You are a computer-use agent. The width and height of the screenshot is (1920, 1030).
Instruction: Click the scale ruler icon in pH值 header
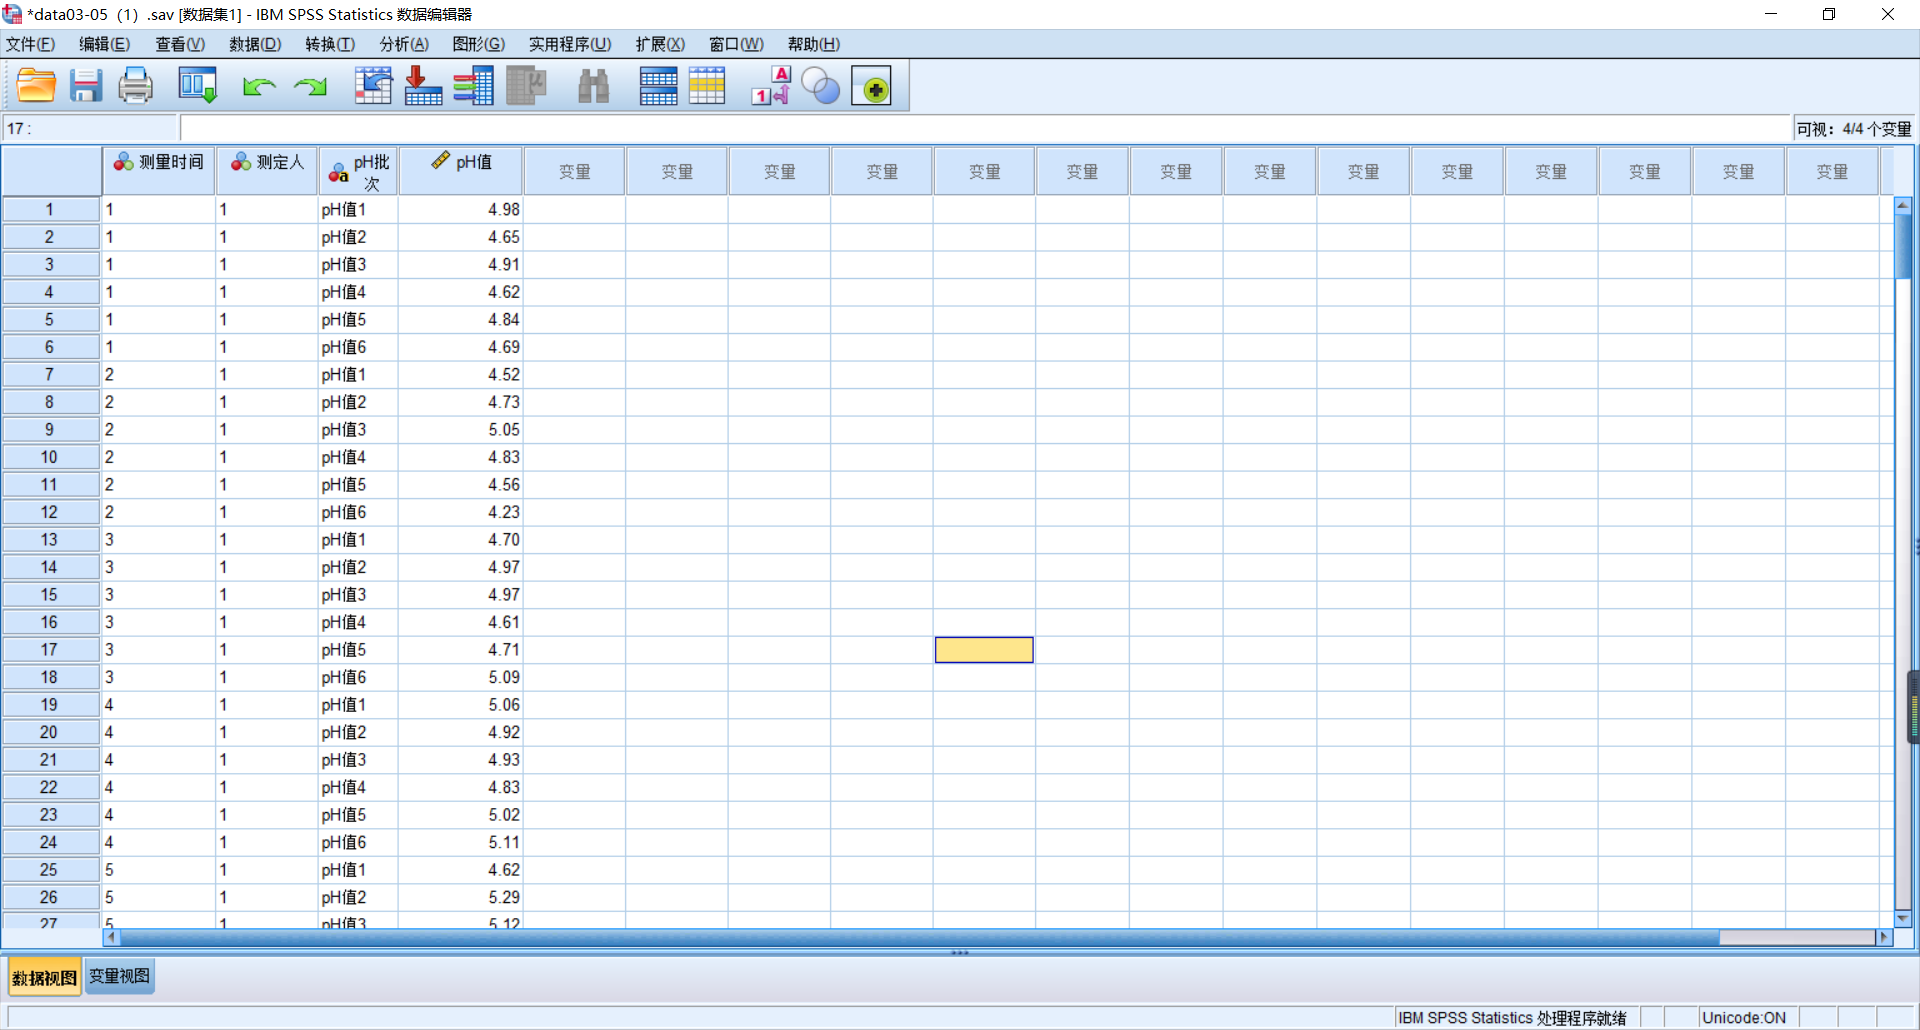pos(440,161)
